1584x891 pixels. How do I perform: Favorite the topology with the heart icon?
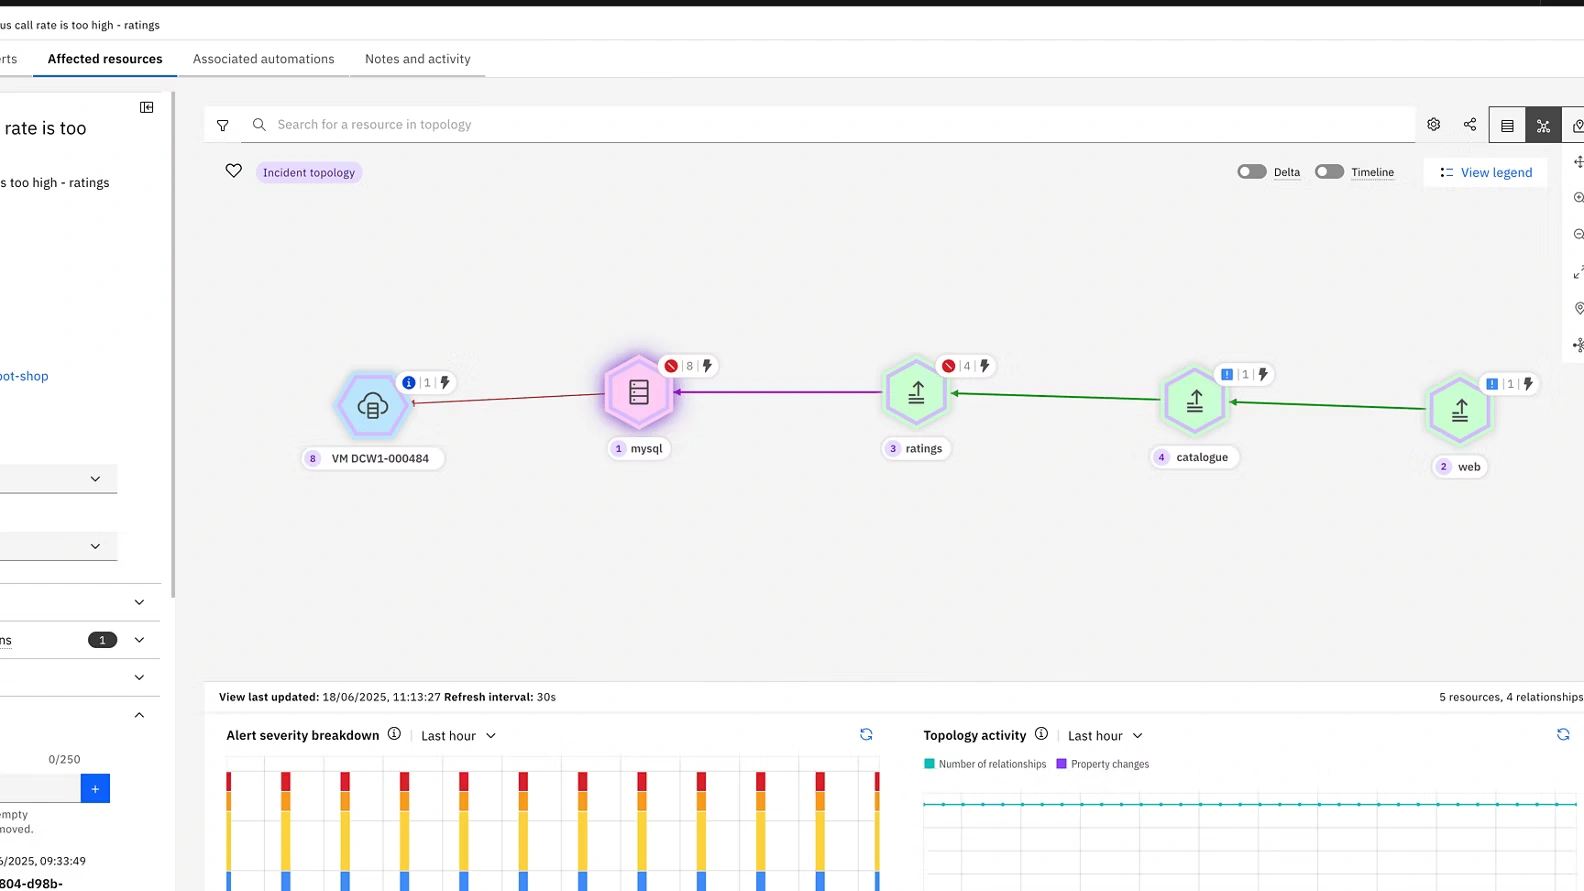(x=233, y=171)
